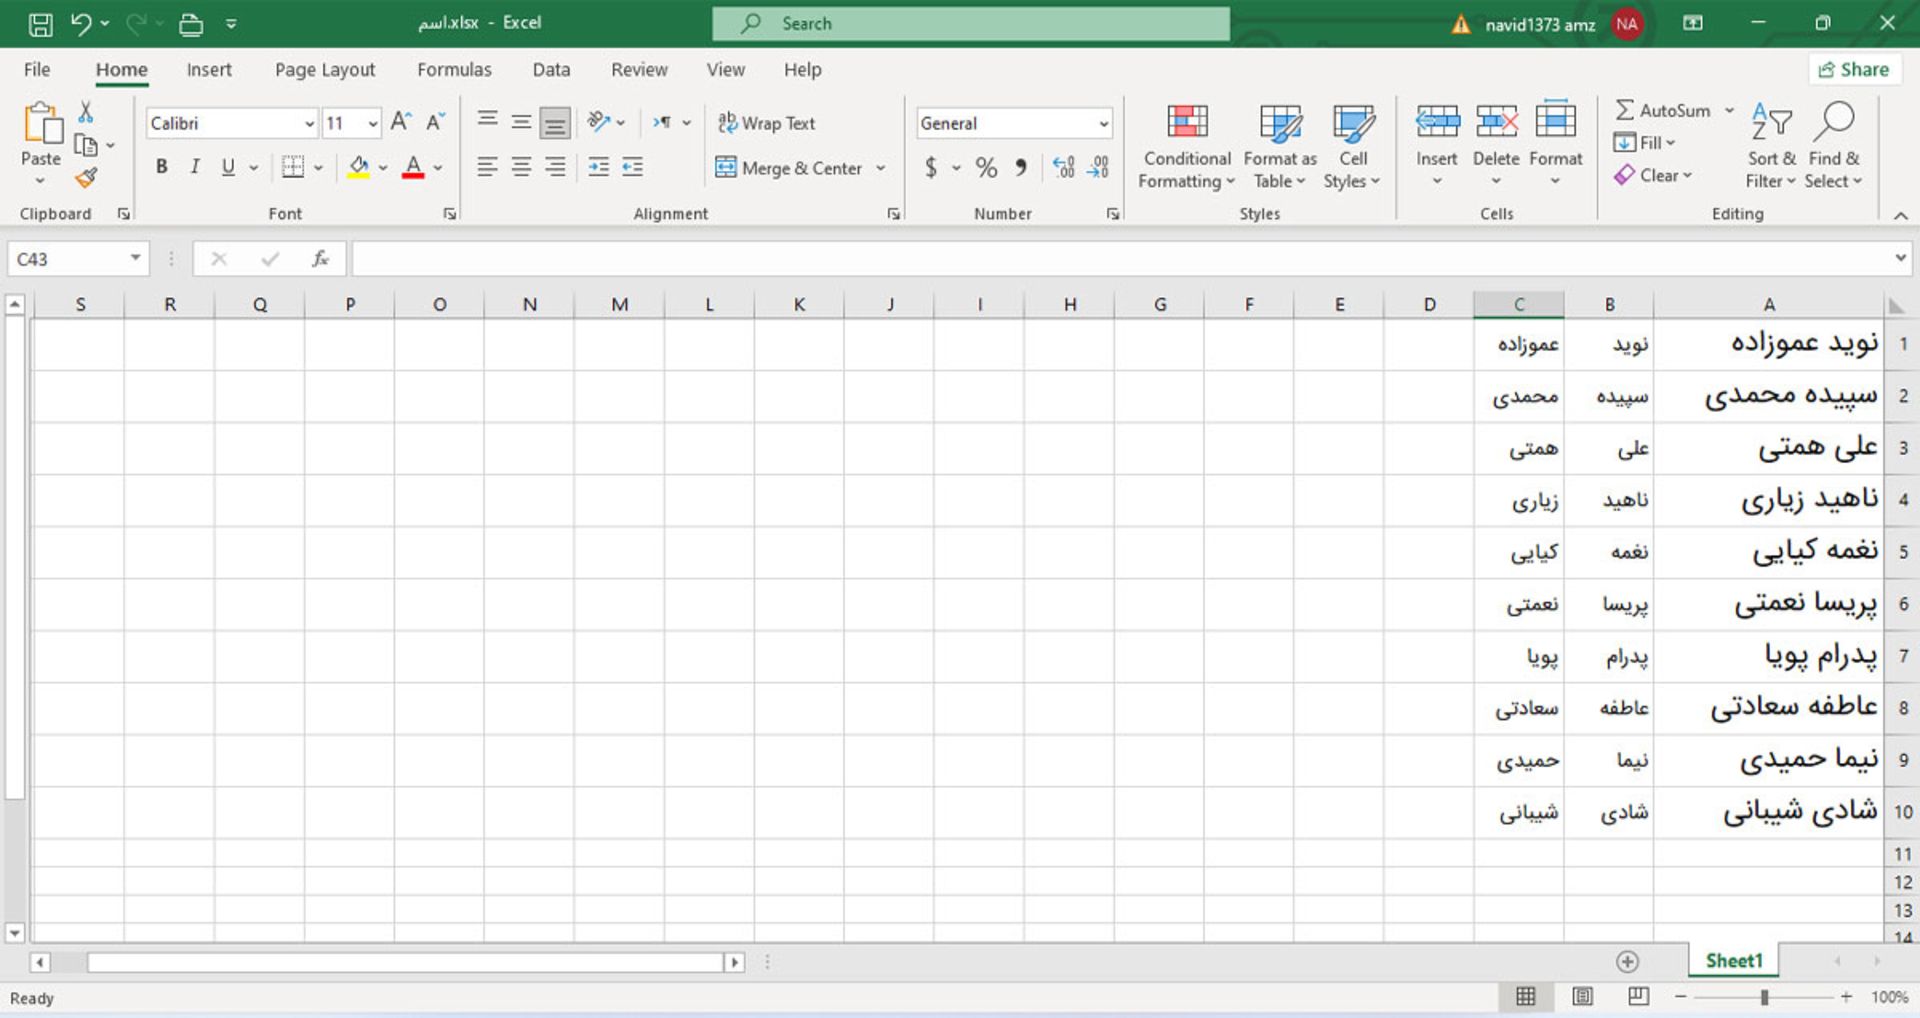Add a new sheet with plus icon
The width and height of the screenshot is (1920, 1018).
(1627, 961)
